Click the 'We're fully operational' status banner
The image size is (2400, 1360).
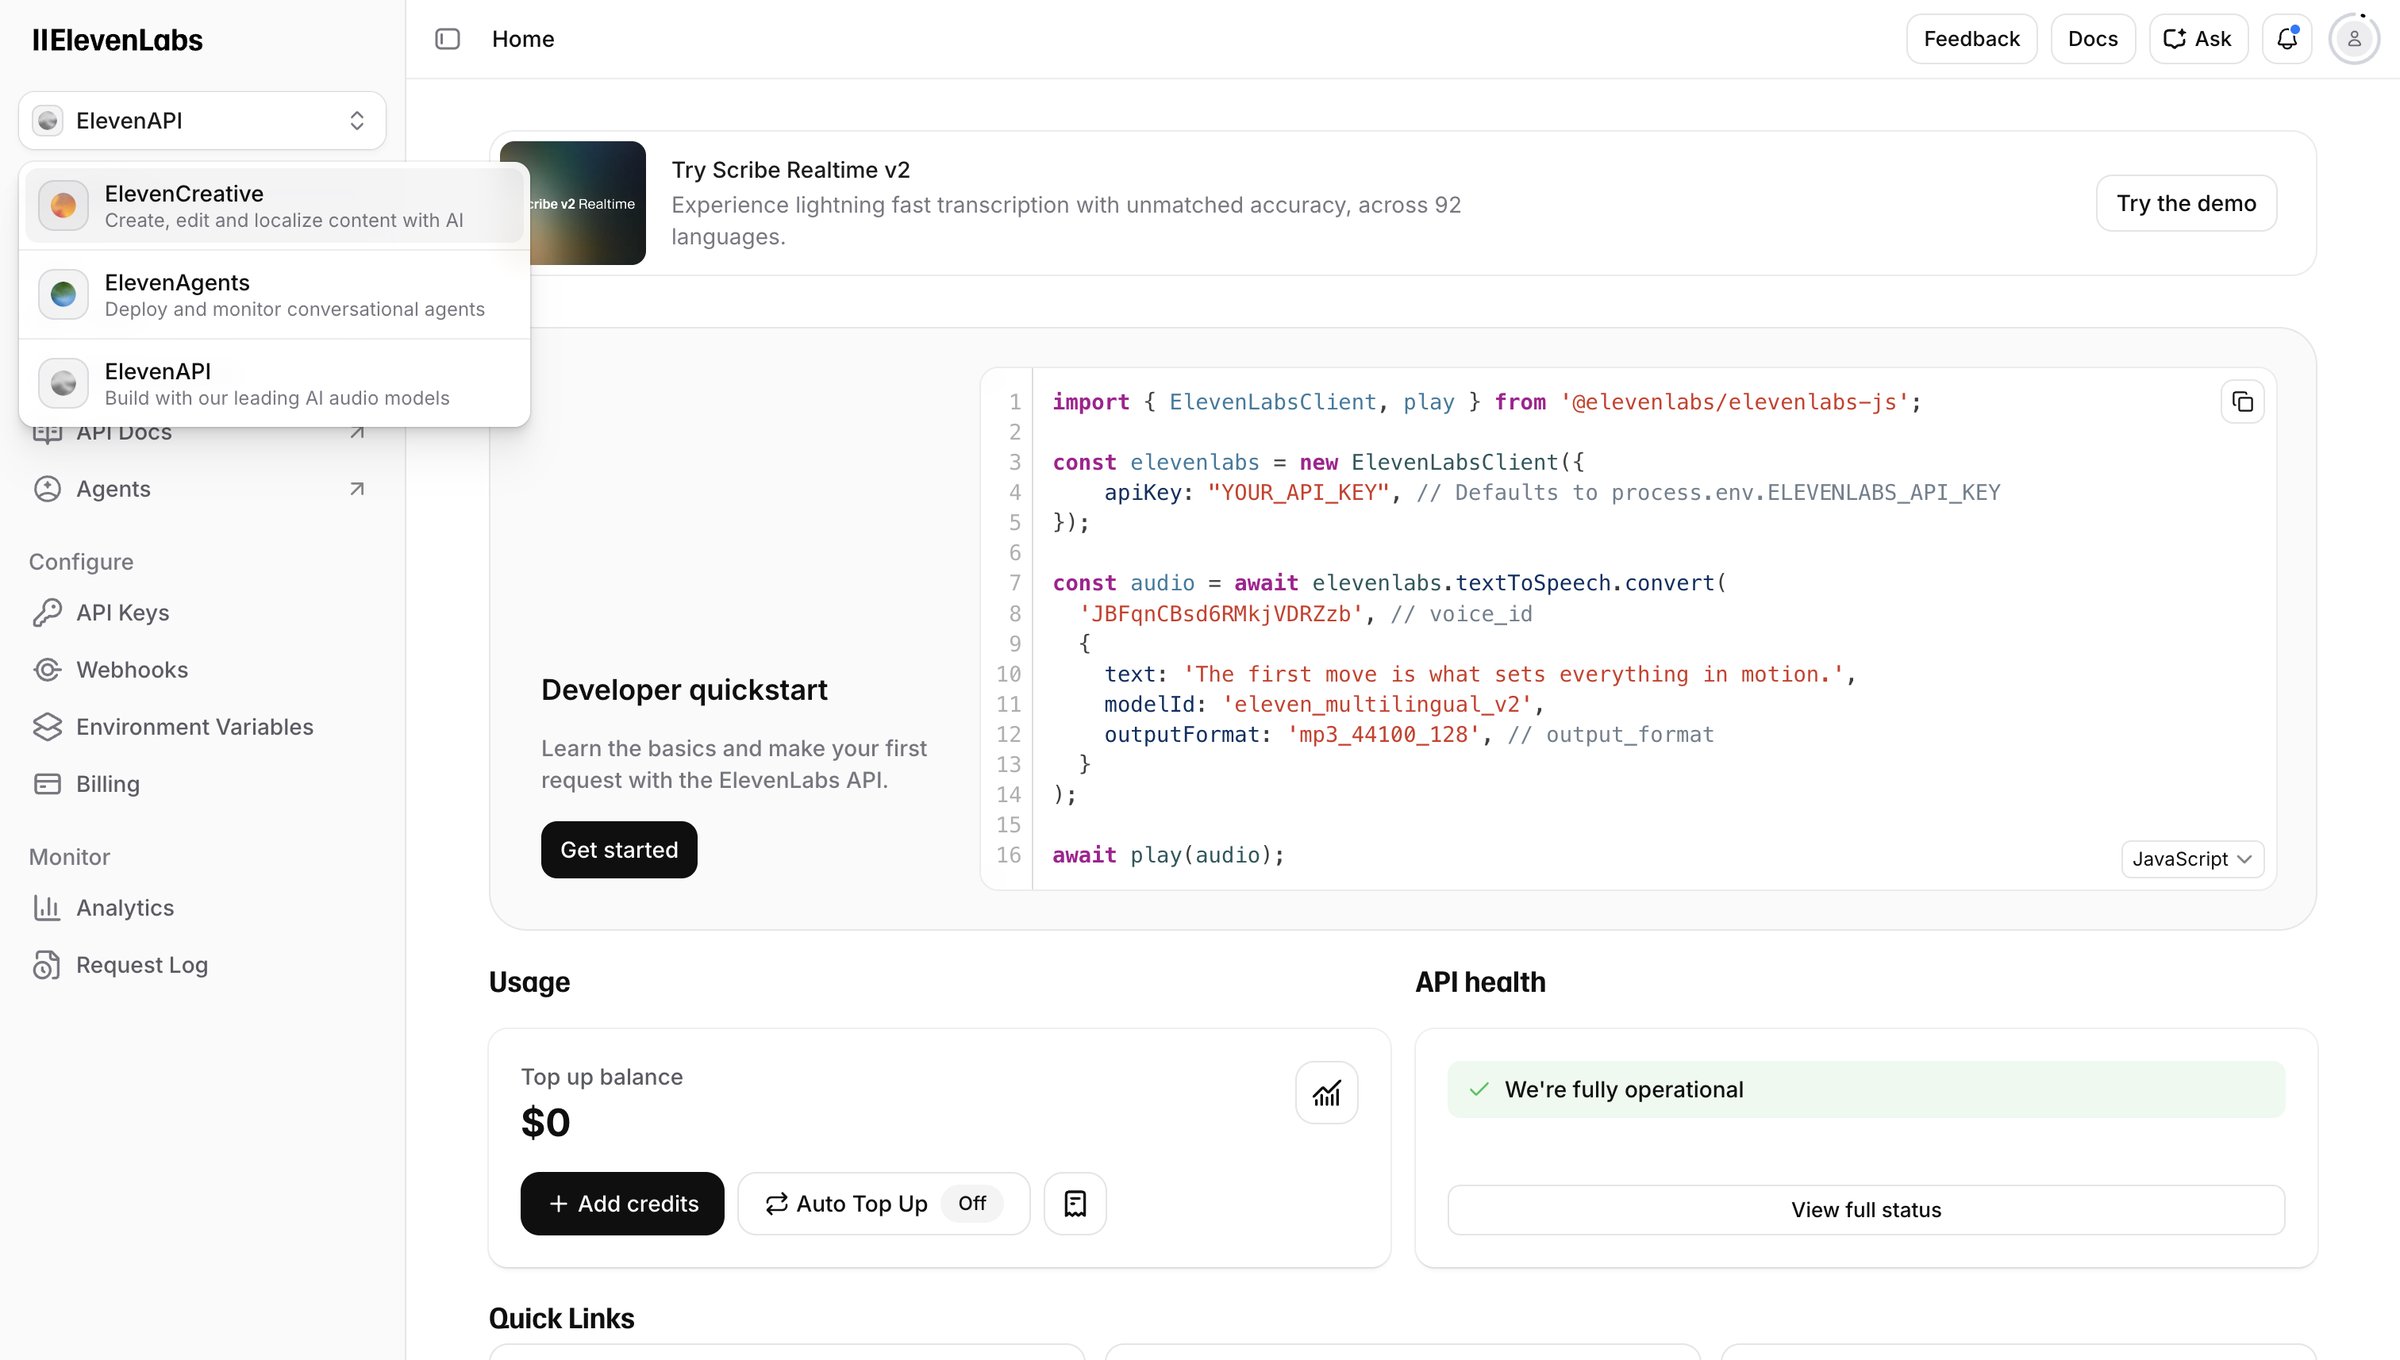point(1866,1090)
